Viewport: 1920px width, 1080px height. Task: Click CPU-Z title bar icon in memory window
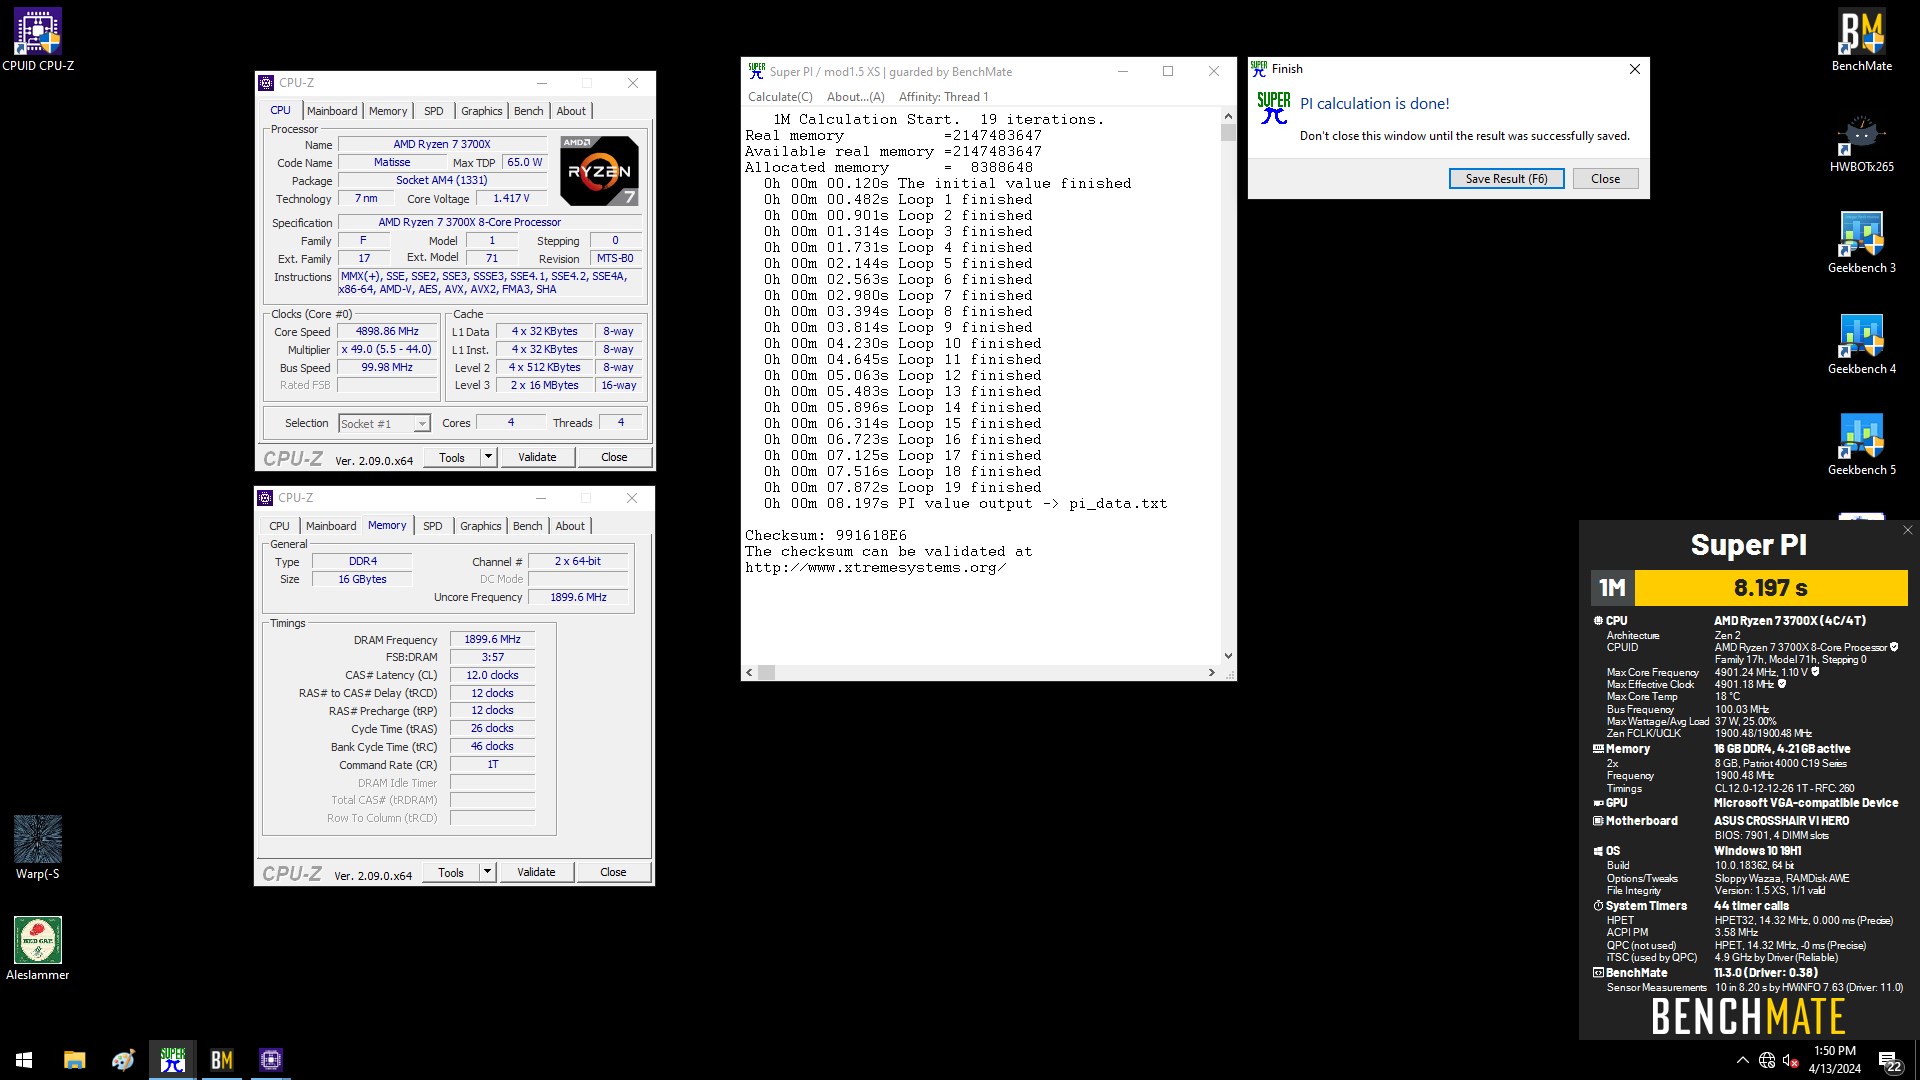click(x=265, y=498)
